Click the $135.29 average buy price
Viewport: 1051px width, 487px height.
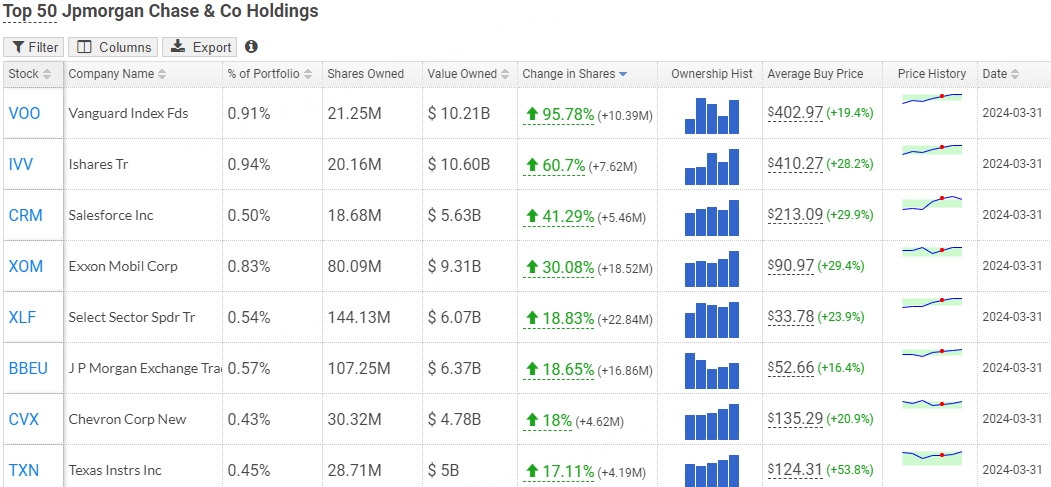click(x=795, y=419)
